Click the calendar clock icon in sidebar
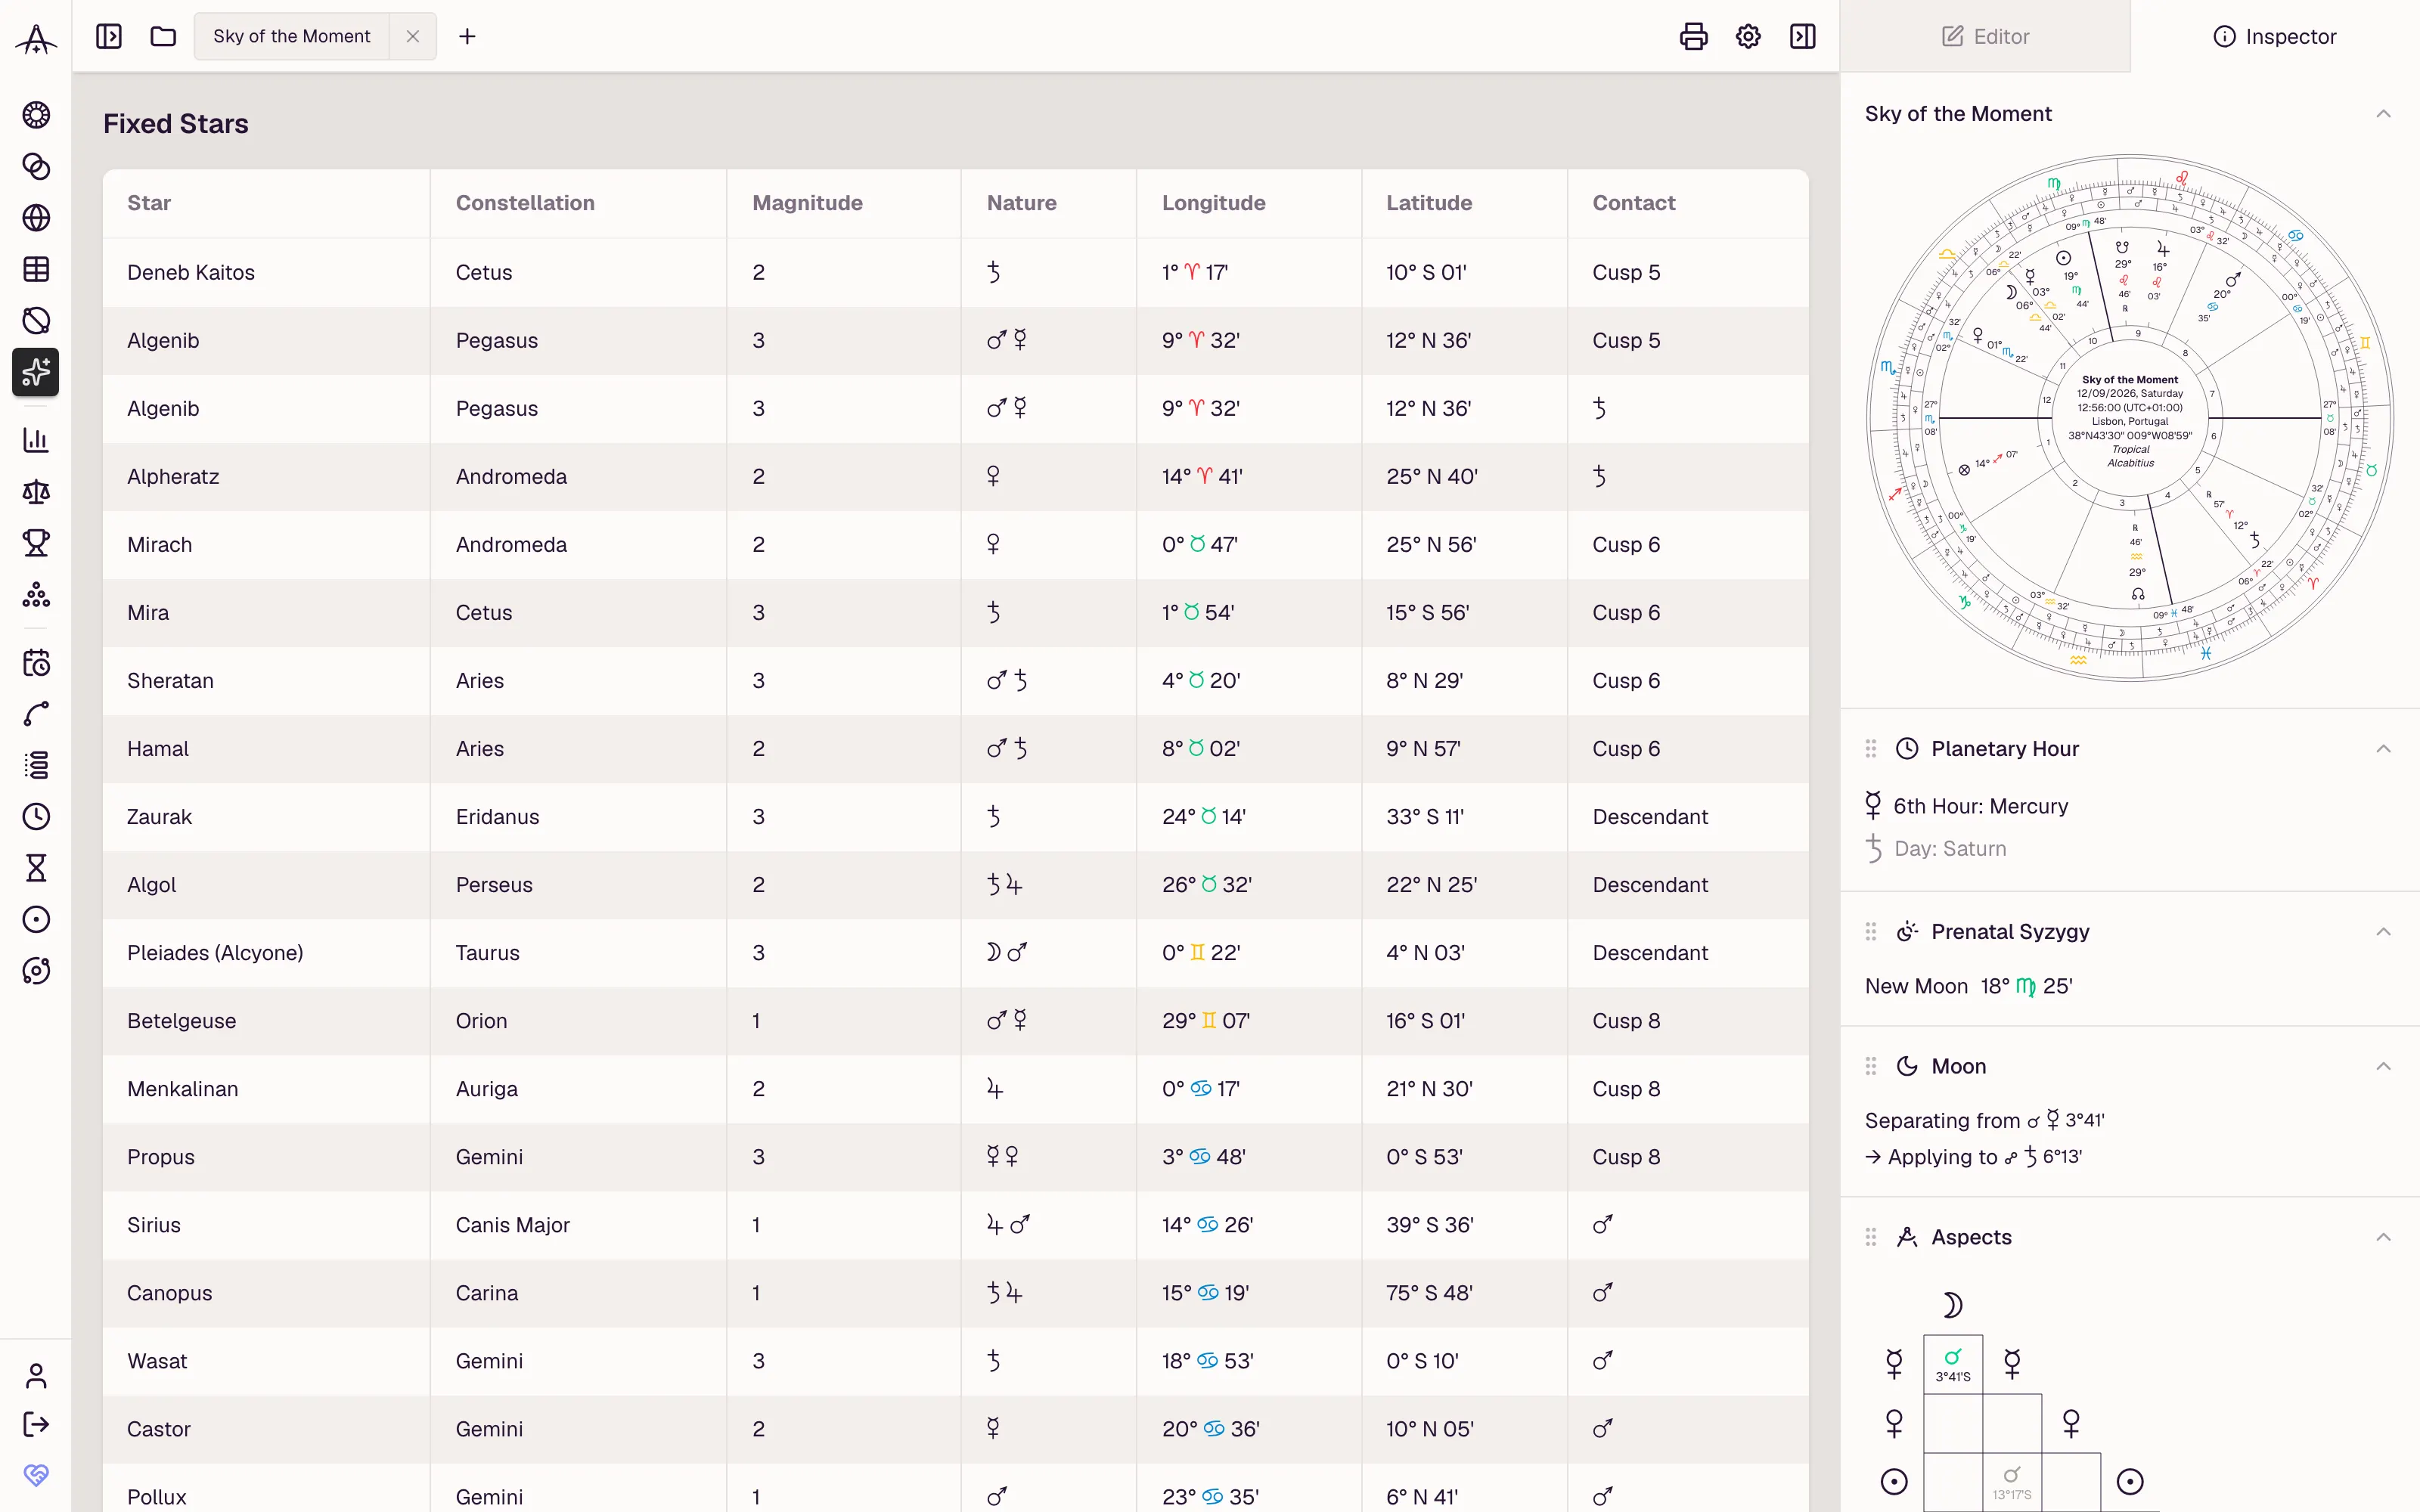 point(36,663)
